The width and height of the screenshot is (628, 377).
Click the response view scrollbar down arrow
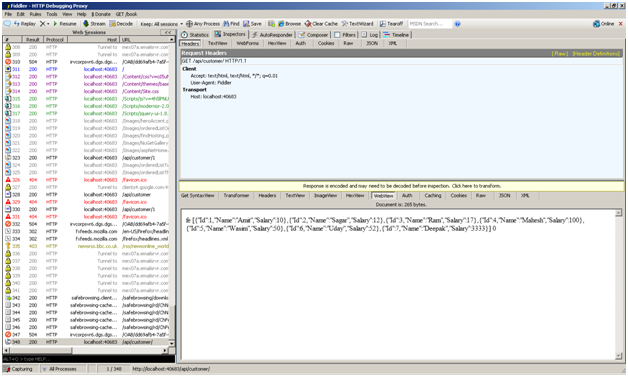click(x=619, y=356)
